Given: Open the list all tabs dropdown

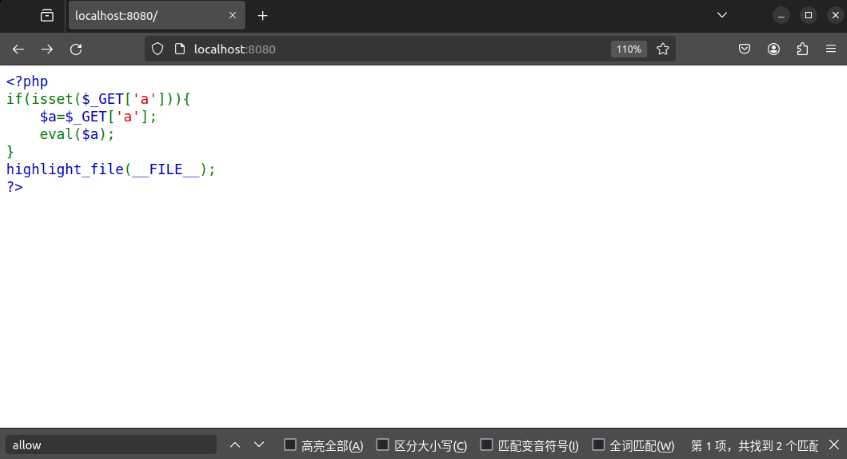Looking at the screenshot, I should click(723, 15).
